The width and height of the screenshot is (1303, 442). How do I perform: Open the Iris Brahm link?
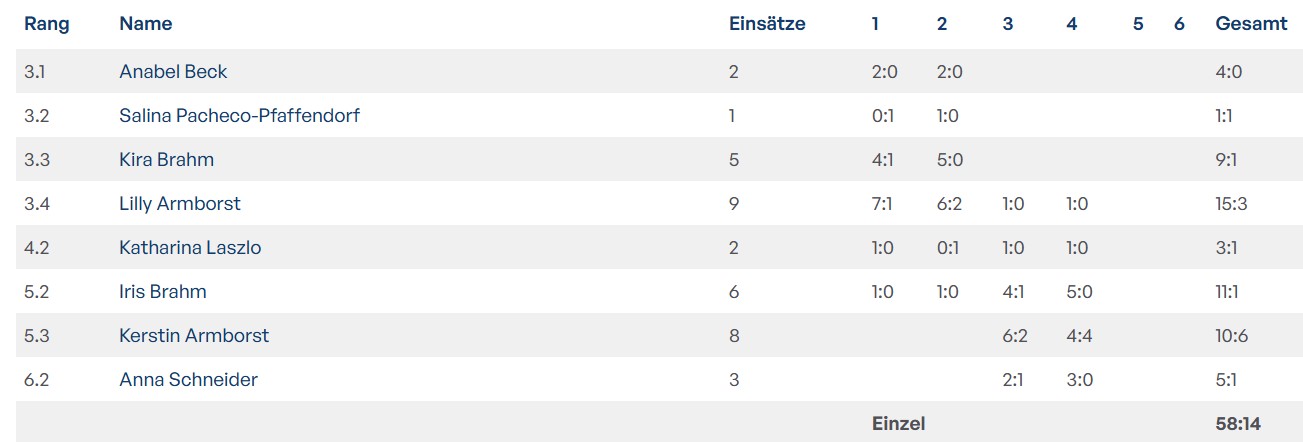pos(163,292)
